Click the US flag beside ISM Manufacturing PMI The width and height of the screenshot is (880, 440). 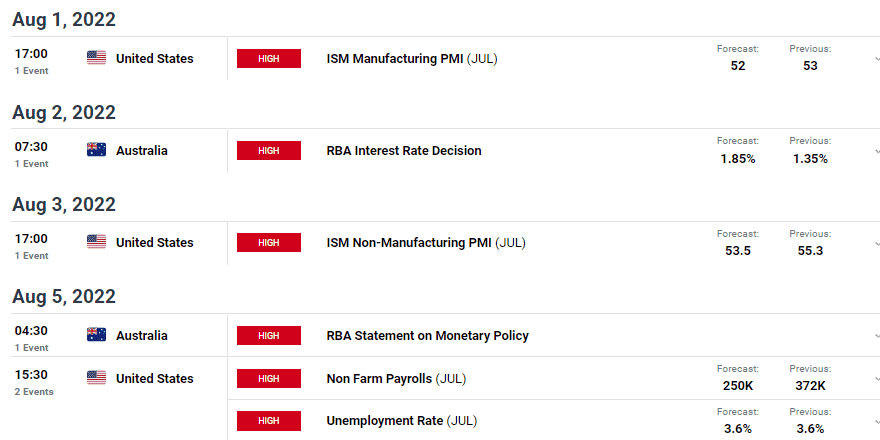pos(96,58)
